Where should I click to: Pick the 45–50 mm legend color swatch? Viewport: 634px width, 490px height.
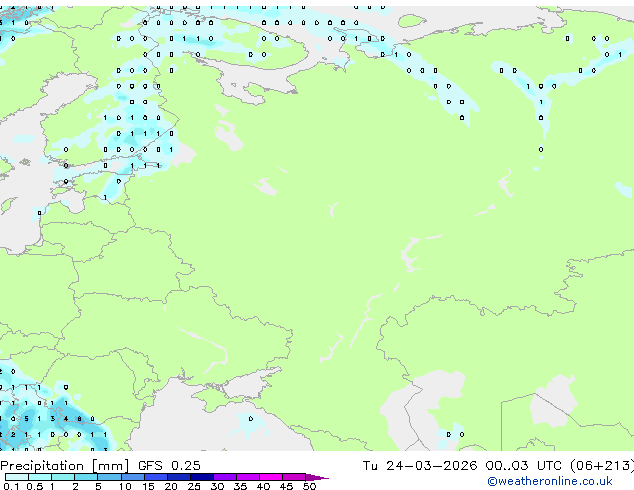[x=294, y=477]
